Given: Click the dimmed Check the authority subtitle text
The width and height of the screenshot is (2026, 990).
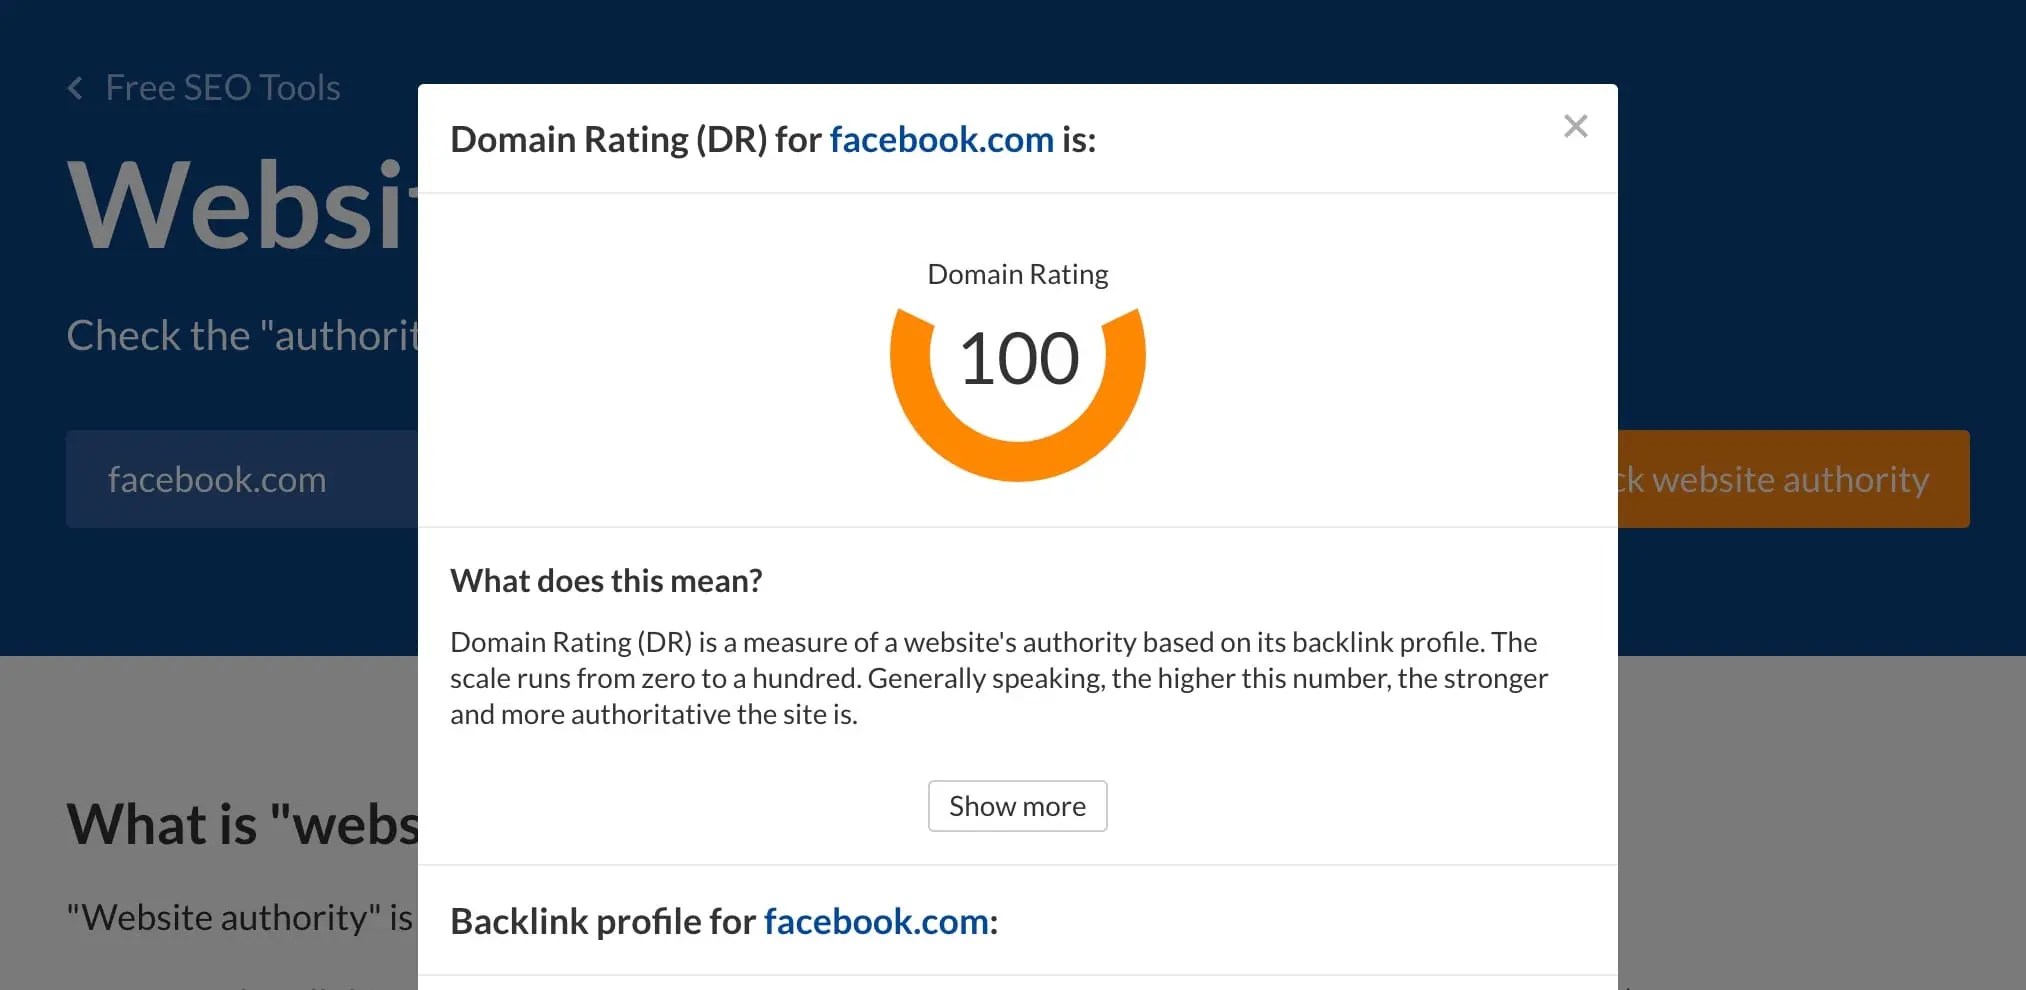Looking at the screenshot, I should tap(243, 335).
